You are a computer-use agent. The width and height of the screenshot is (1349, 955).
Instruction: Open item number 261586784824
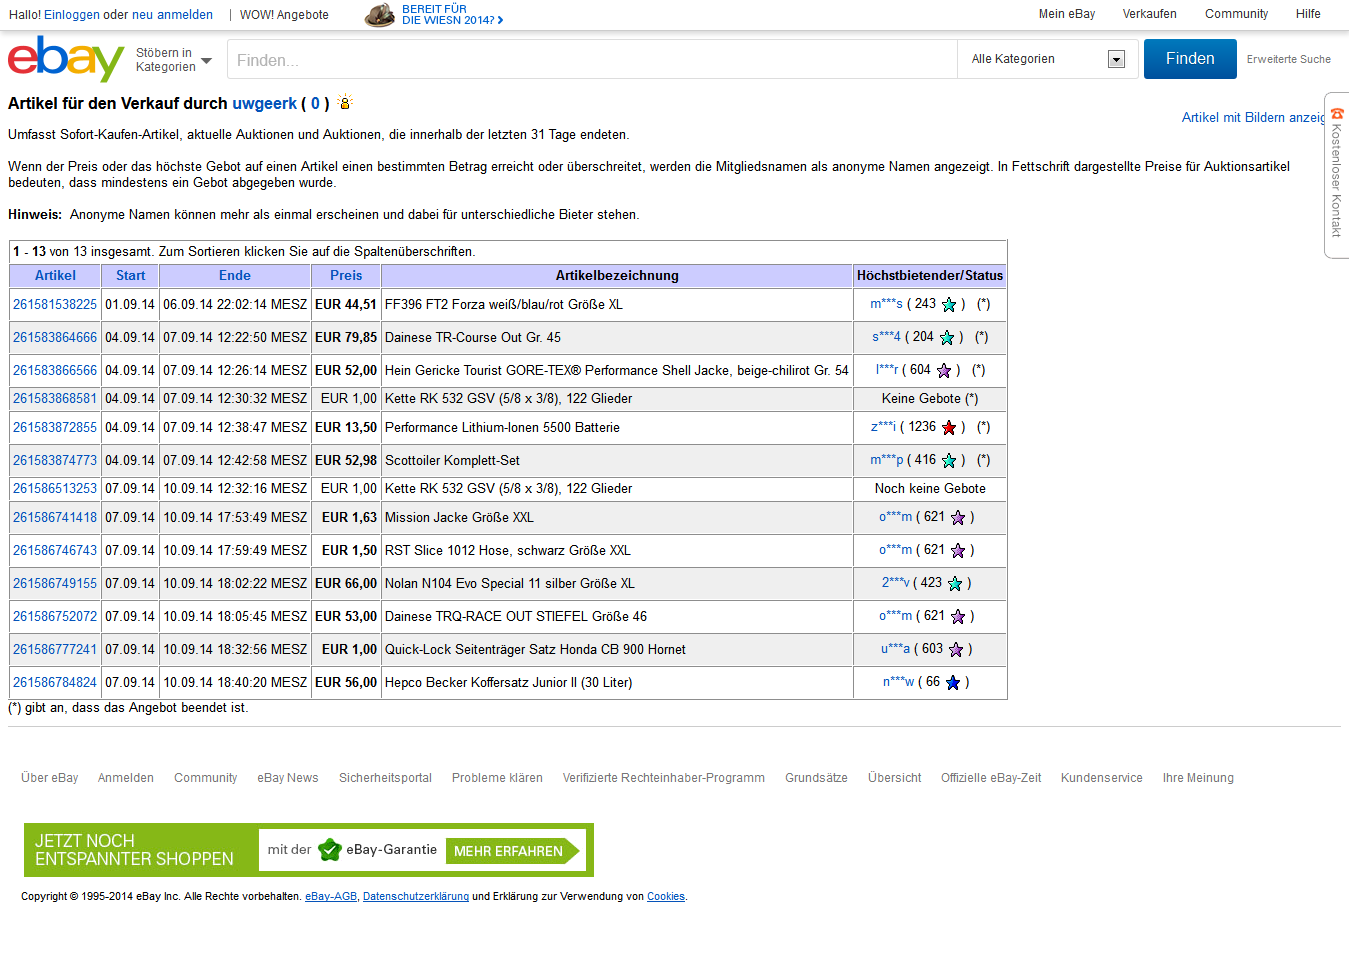[55, 683]
